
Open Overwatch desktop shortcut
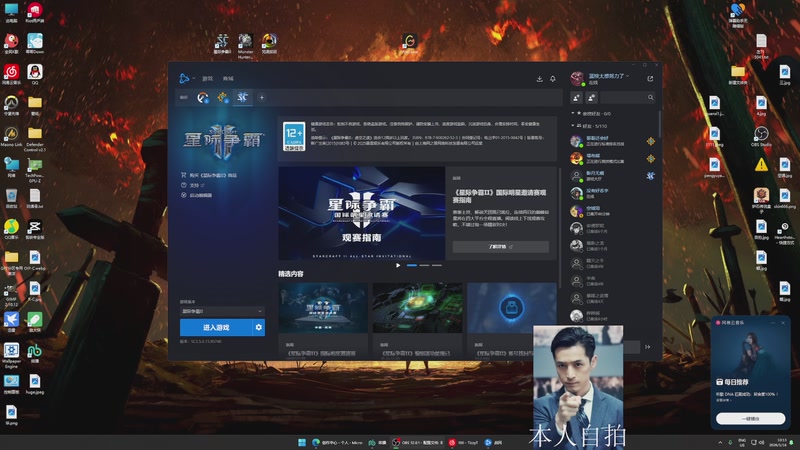[11, 106]
